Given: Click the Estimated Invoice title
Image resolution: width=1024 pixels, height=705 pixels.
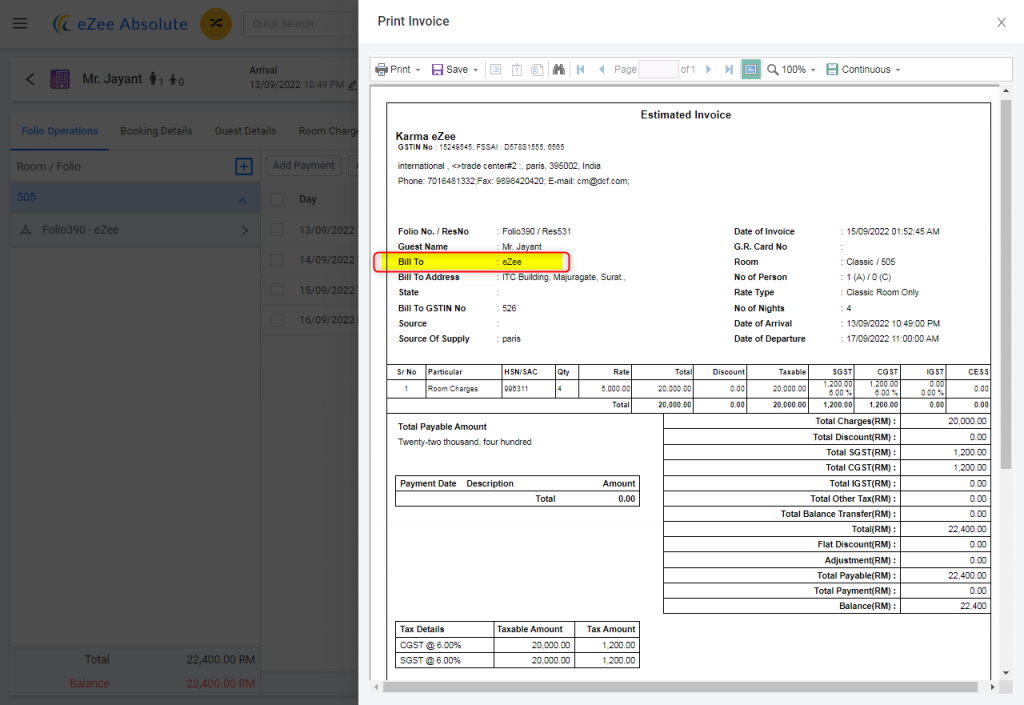Looking at the screenshot, I should (686, 115).
